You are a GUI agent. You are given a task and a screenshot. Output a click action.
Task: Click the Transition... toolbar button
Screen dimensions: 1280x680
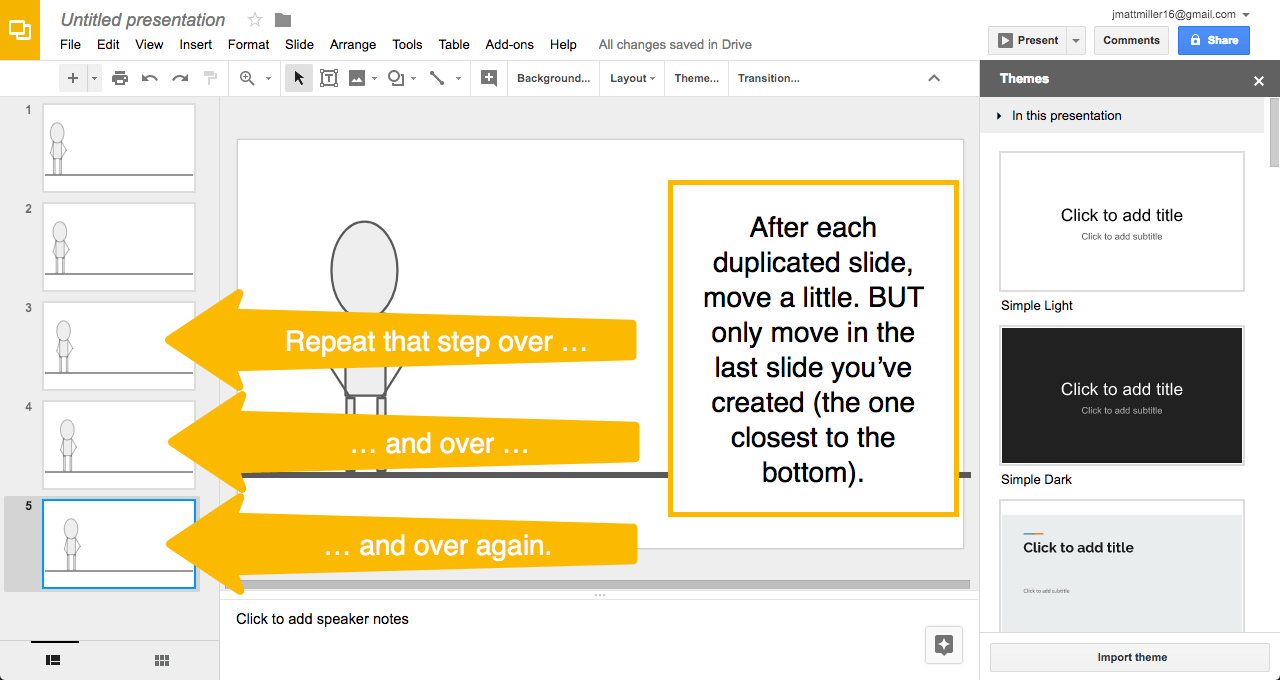coord(768,78)
